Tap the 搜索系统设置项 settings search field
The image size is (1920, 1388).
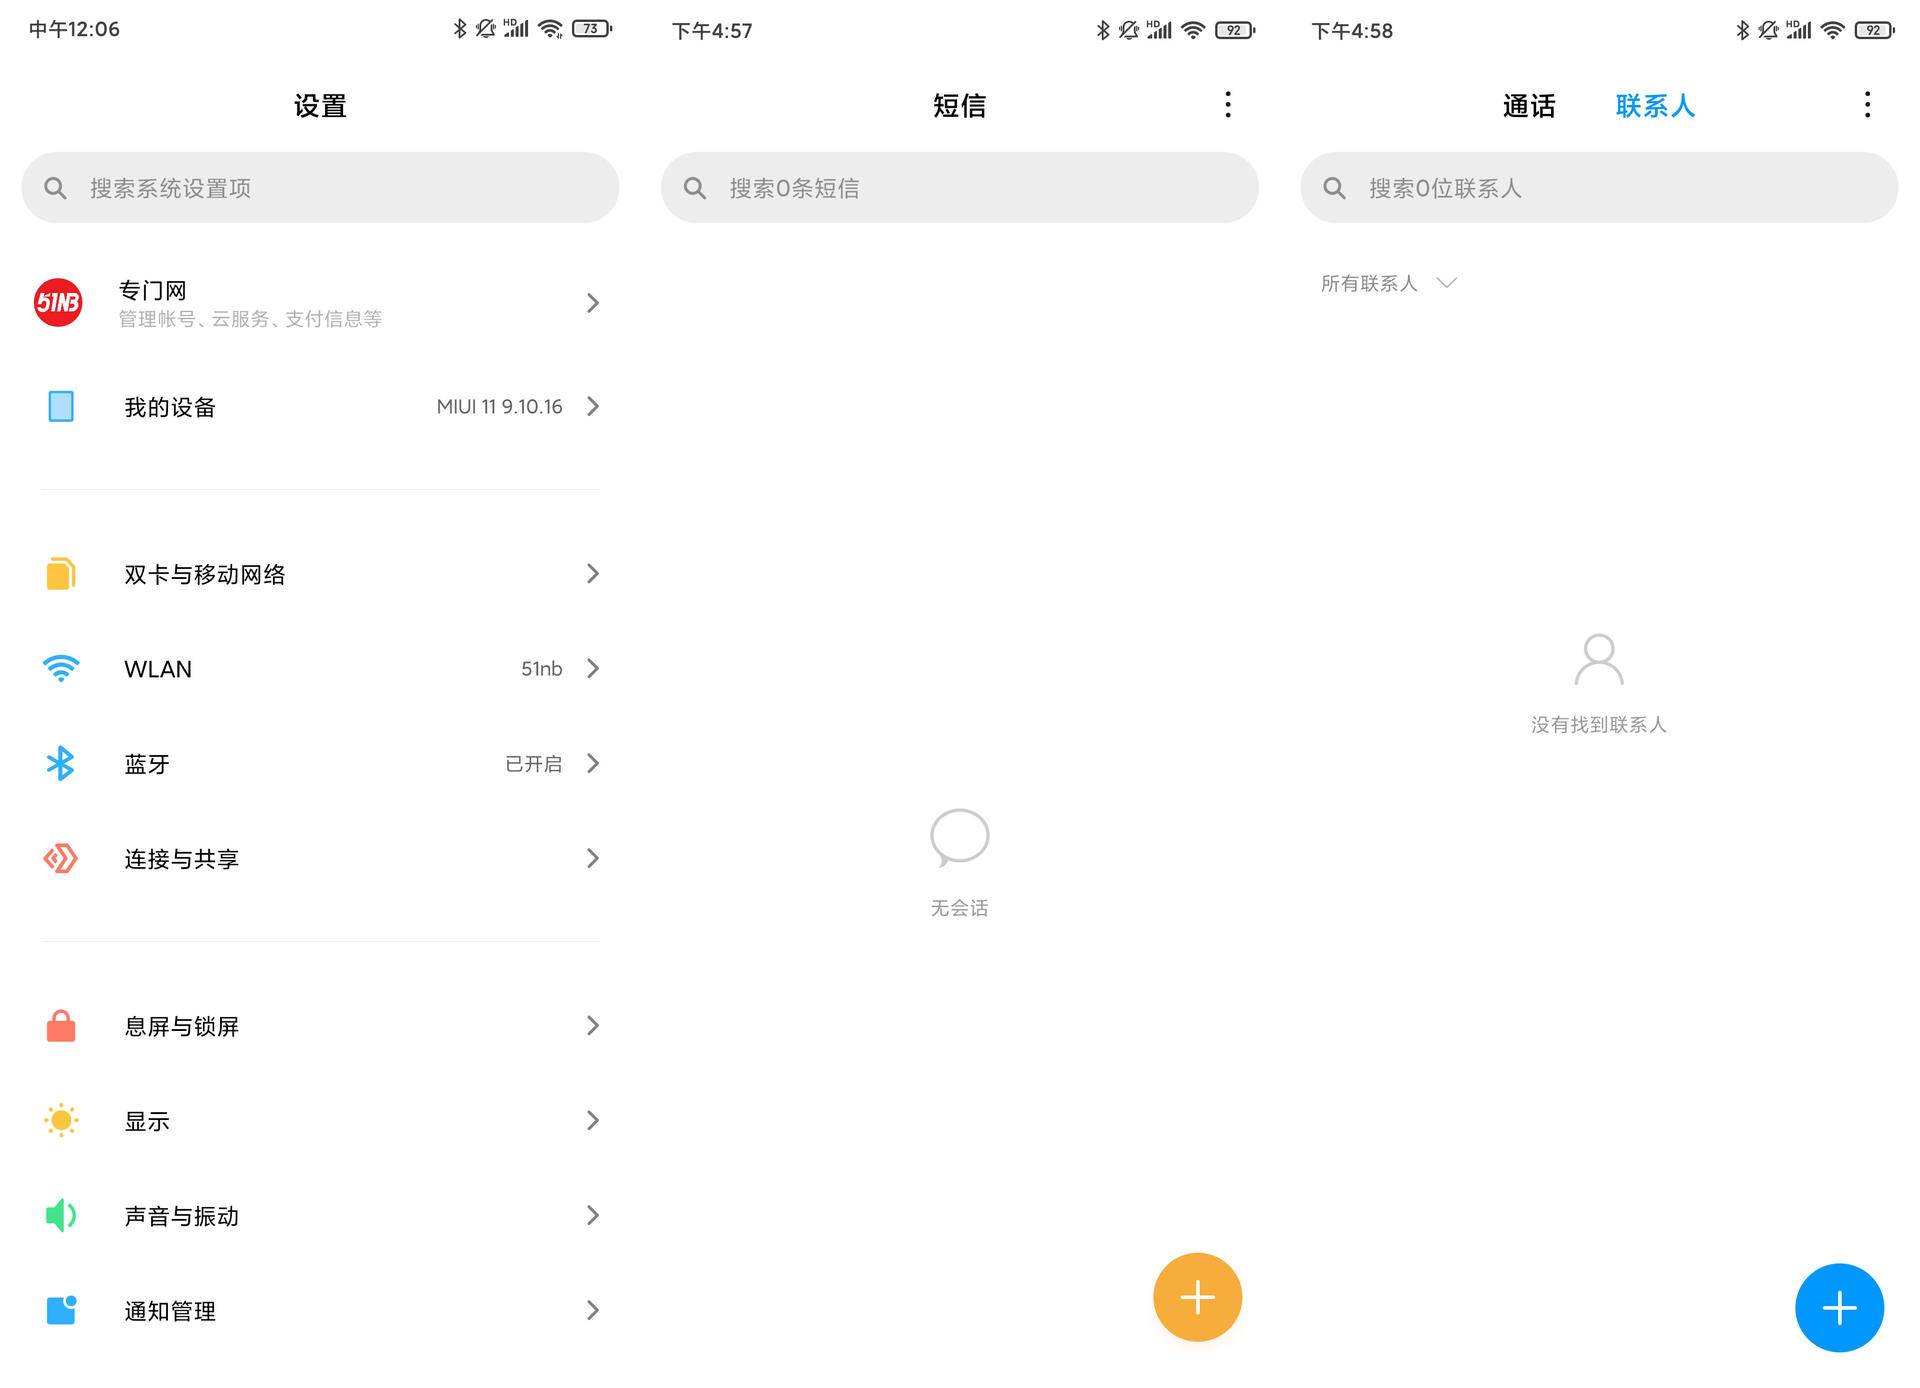[320, 187]
